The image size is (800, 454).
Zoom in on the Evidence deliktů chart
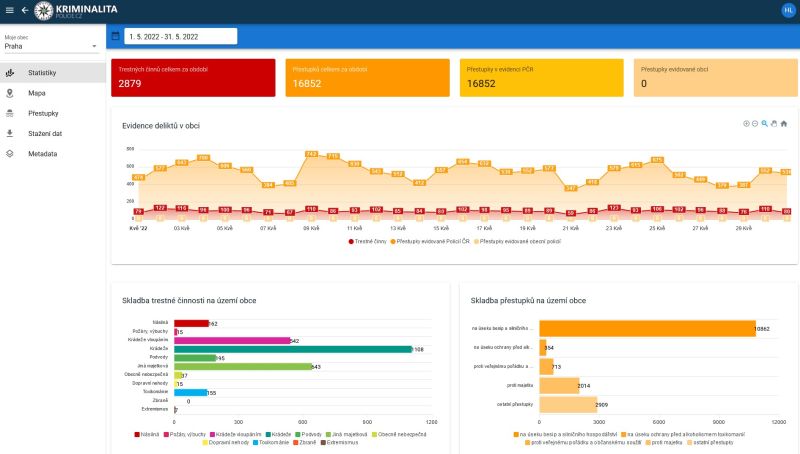click(746, 123)
